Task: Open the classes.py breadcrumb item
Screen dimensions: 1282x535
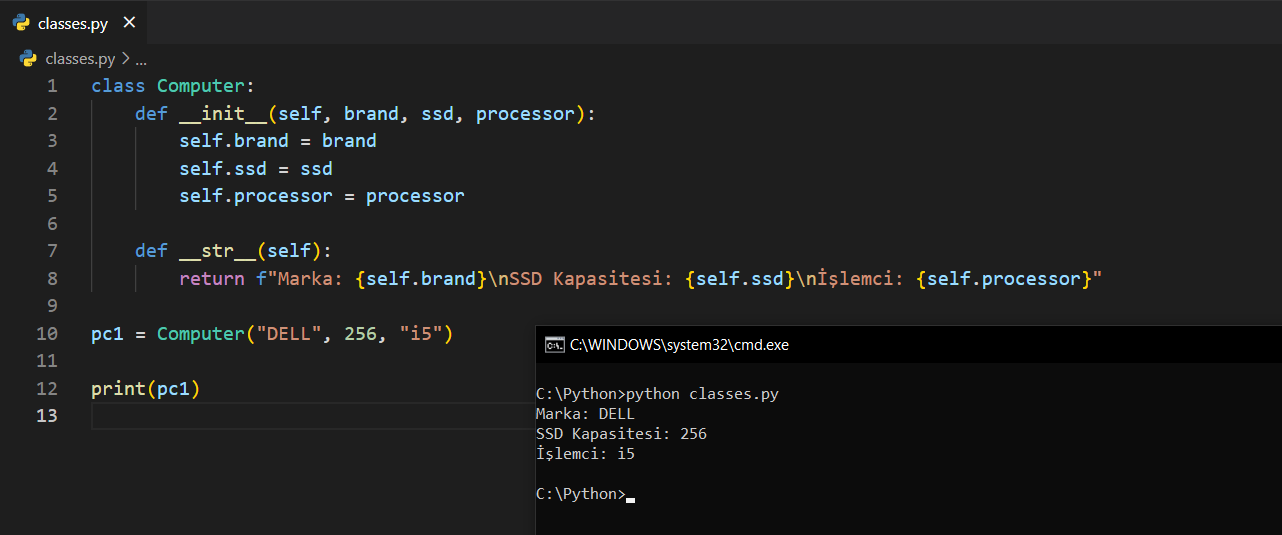Action: (80, 59)
